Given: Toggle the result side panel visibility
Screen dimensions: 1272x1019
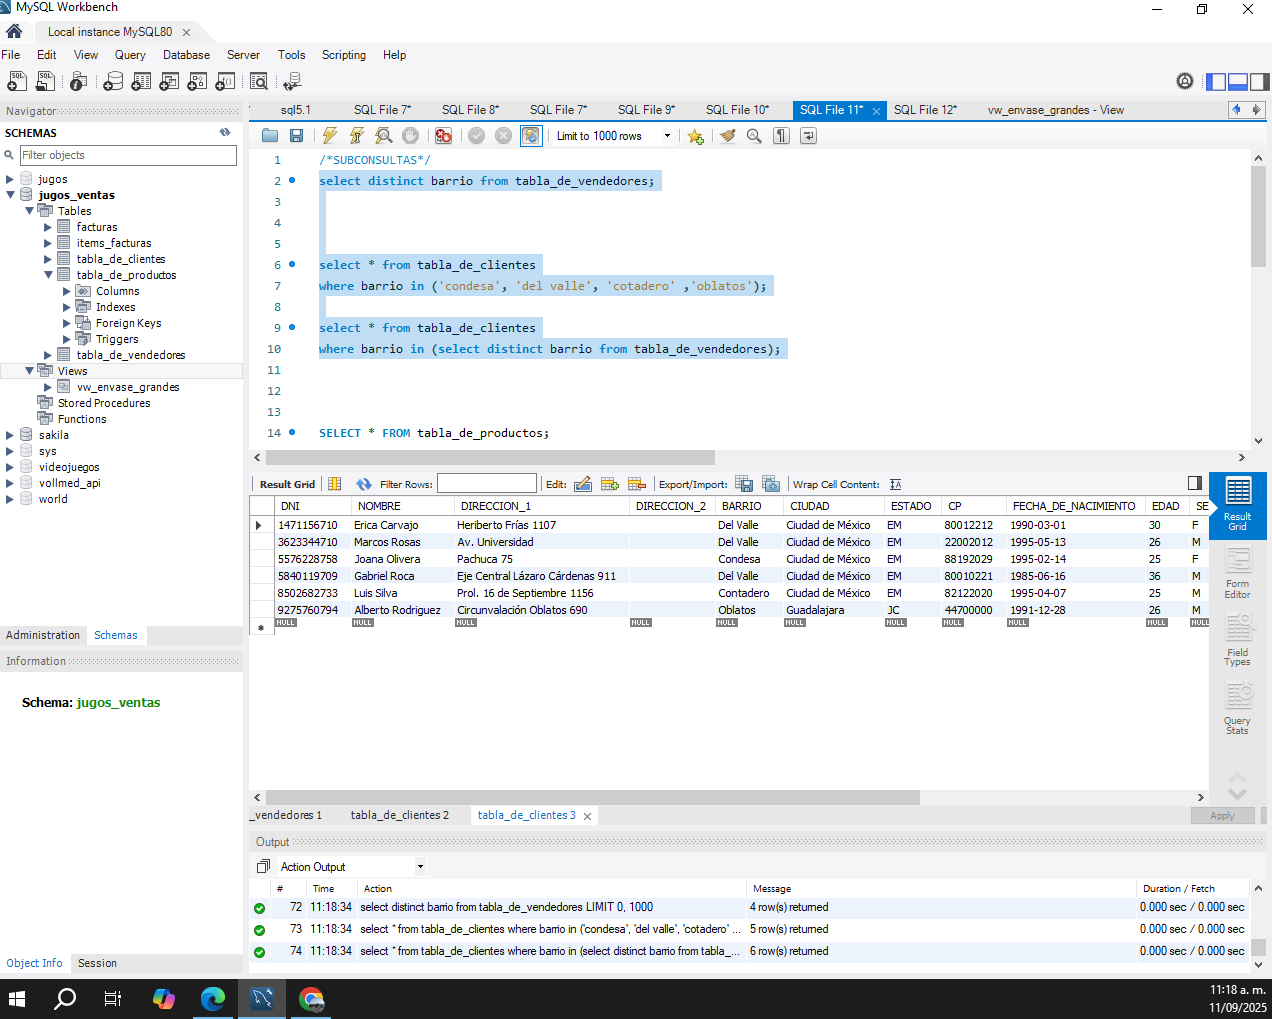Looking at the screenshot, I should pyautogui.click(x=1194, y=483).
